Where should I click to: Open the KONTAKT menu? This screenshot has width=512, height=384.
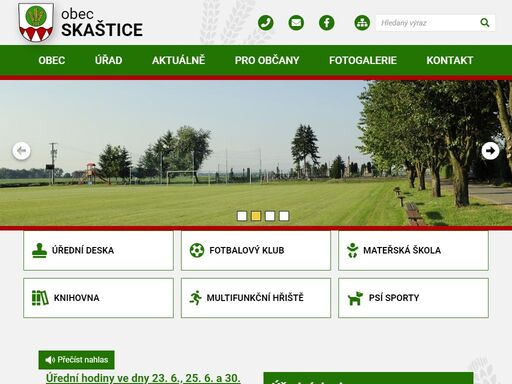point(450,60)
